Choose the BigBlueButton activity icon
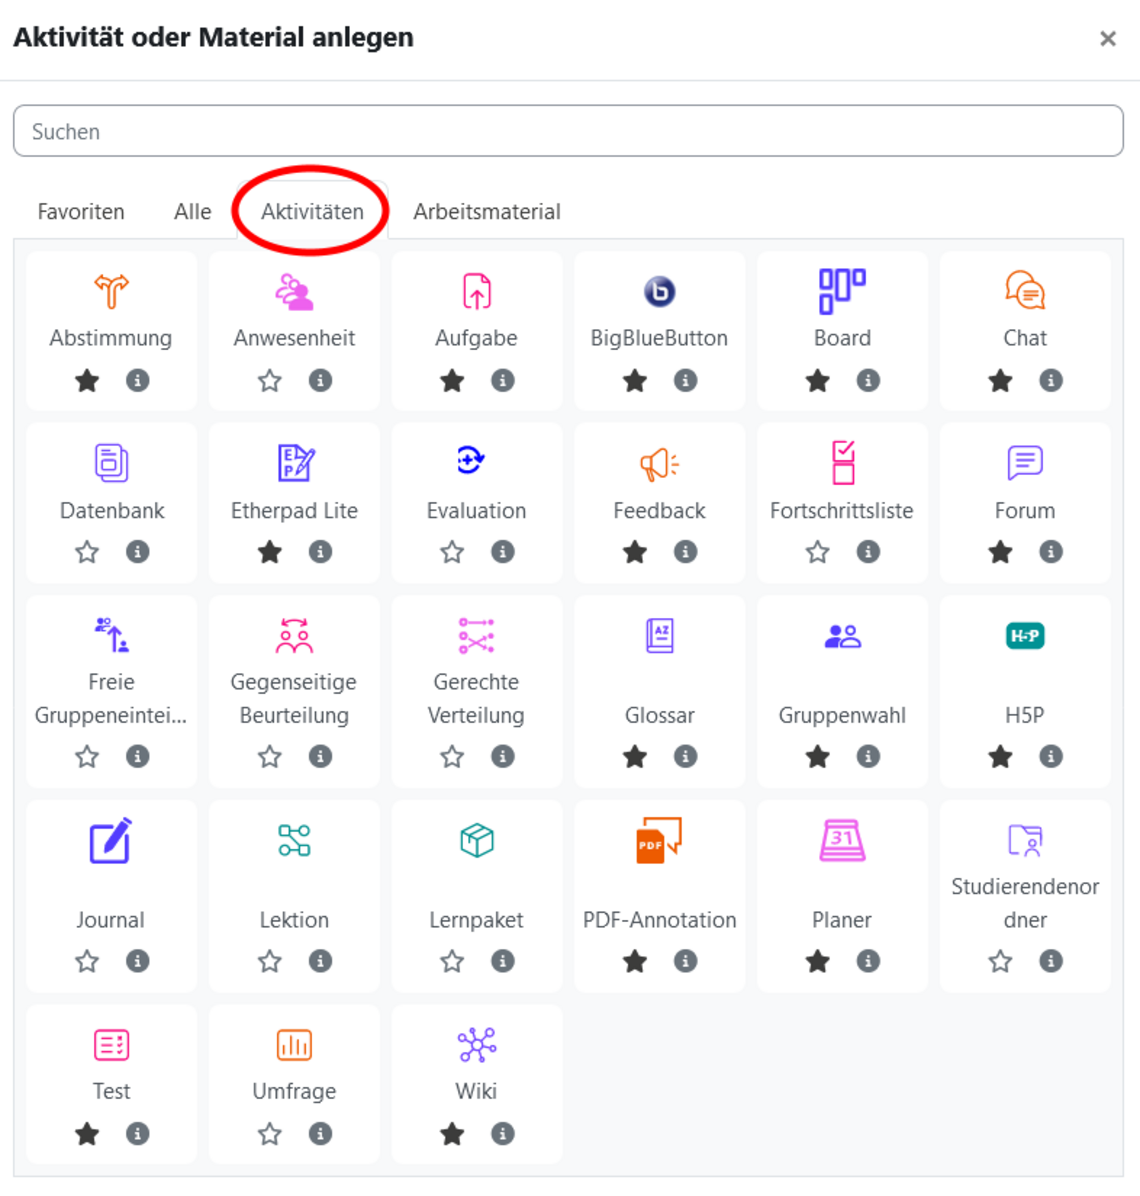1140x1196 pixels. coord(659,292)
